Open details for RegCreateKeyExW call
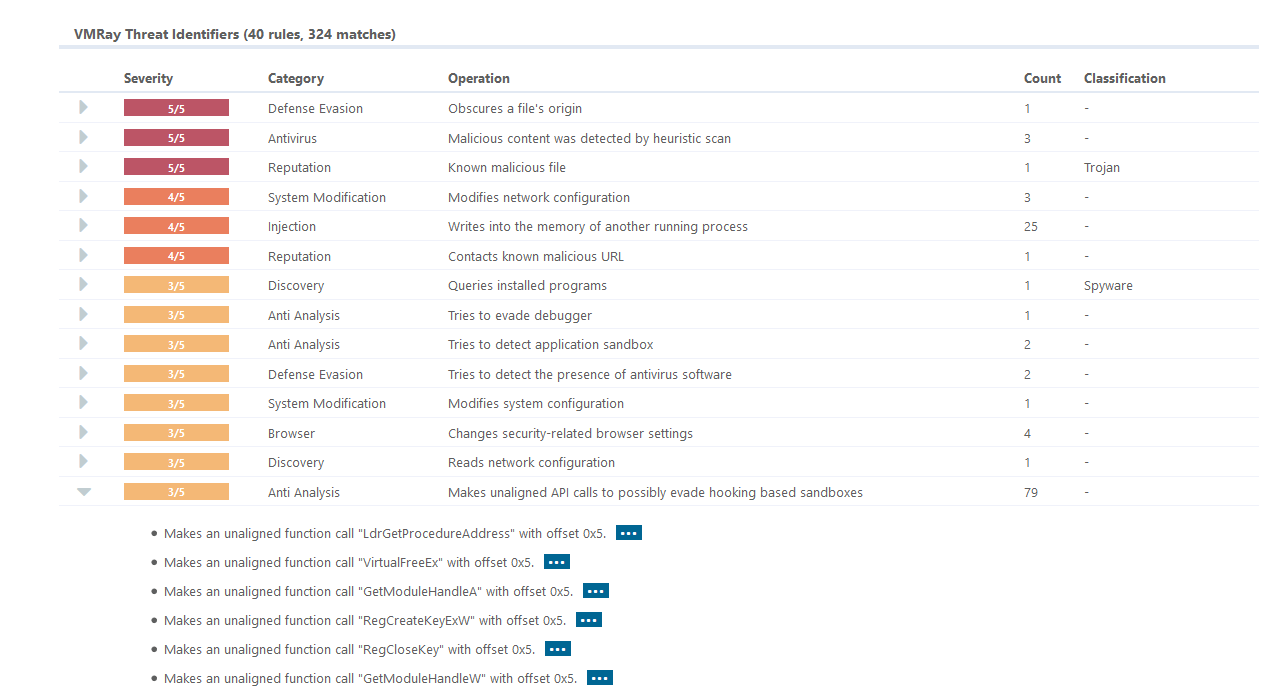Screen dimensions: 1282x699 point(589,620)
